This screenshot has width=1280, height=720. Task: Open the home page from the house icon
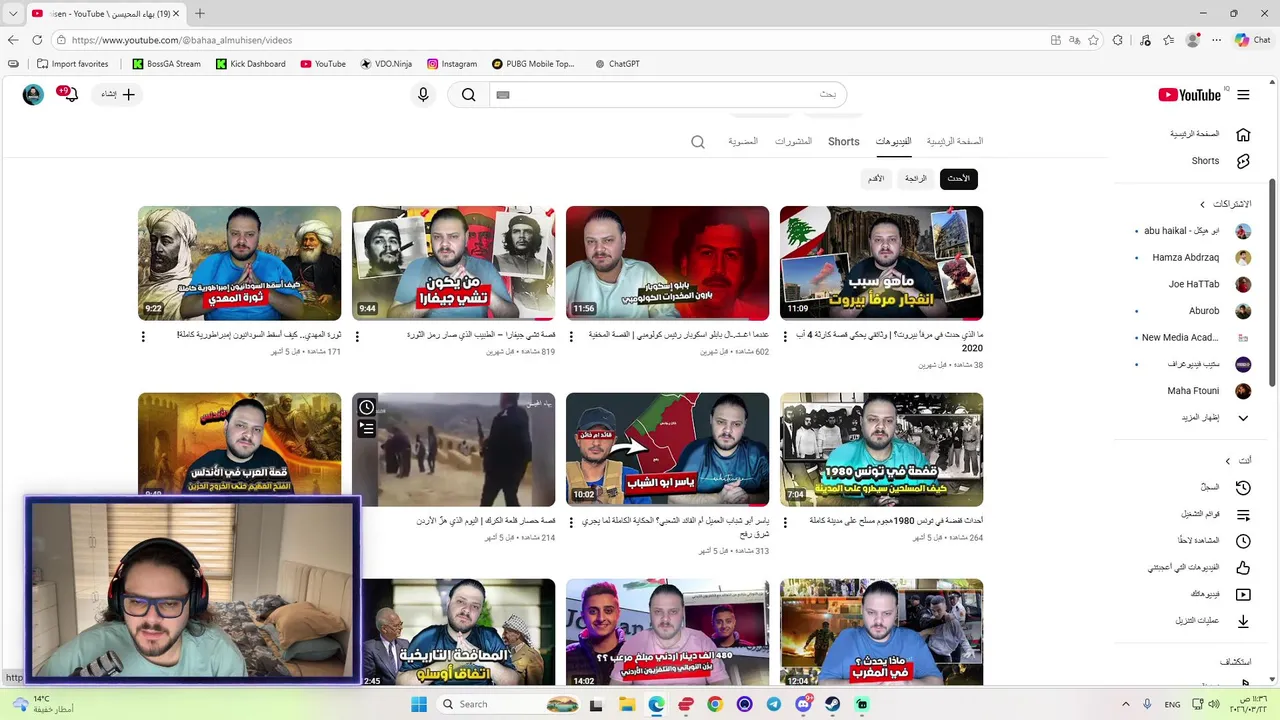1243,134
